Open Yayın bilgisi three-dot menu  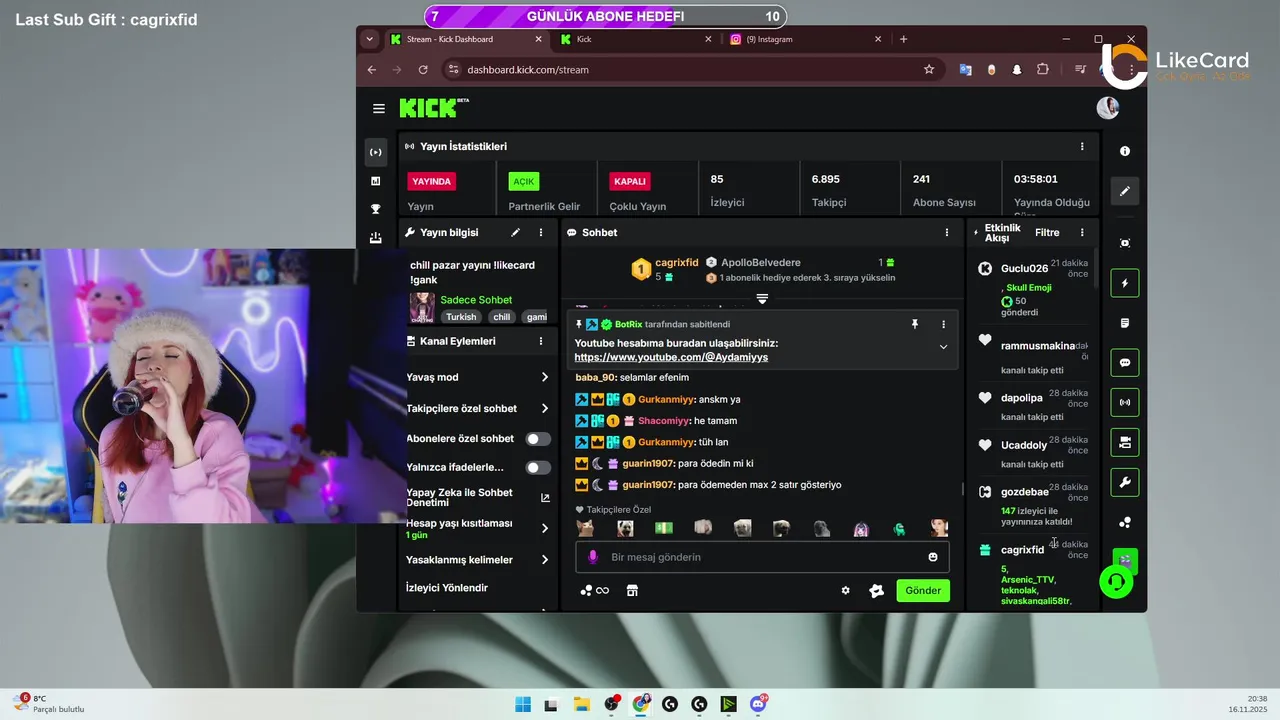click(541, 232)
